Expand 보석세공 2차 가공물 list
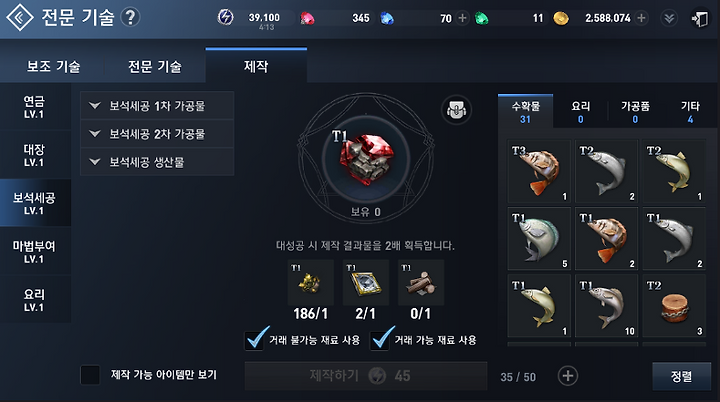 pyautogui.click(x=157, y=134)
